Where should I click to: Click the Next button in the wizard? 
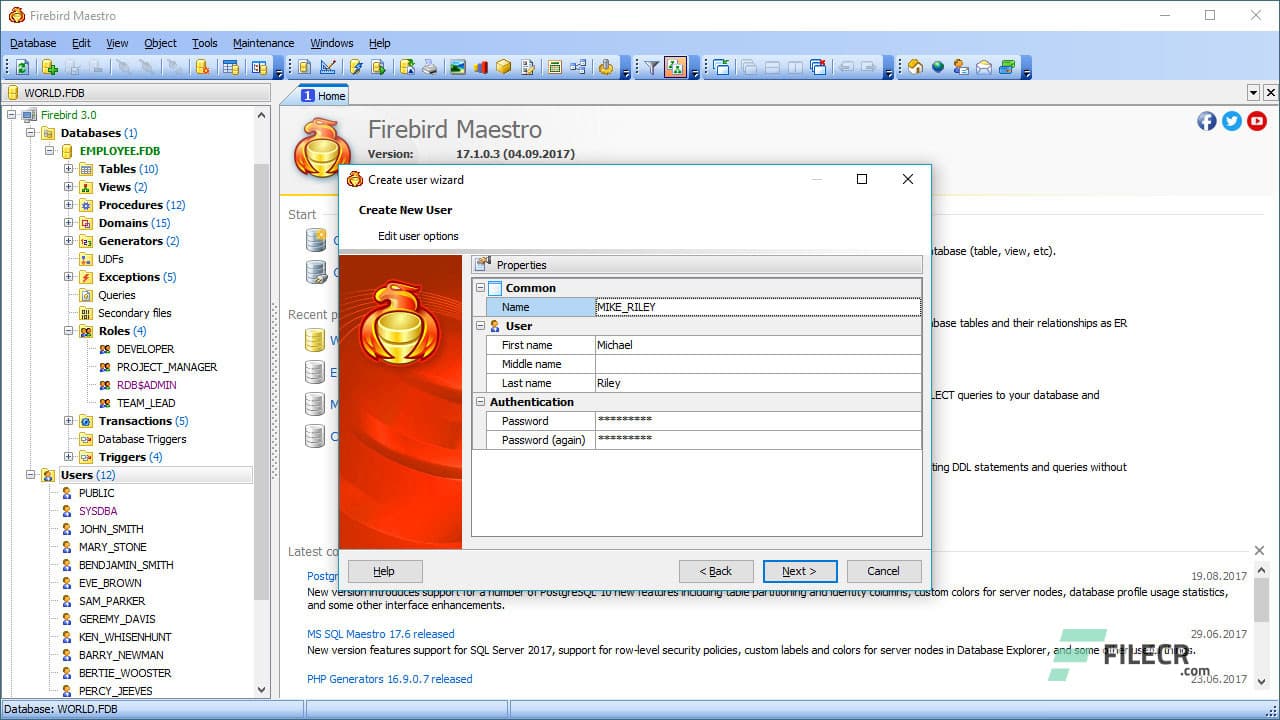tap(800, 571)
